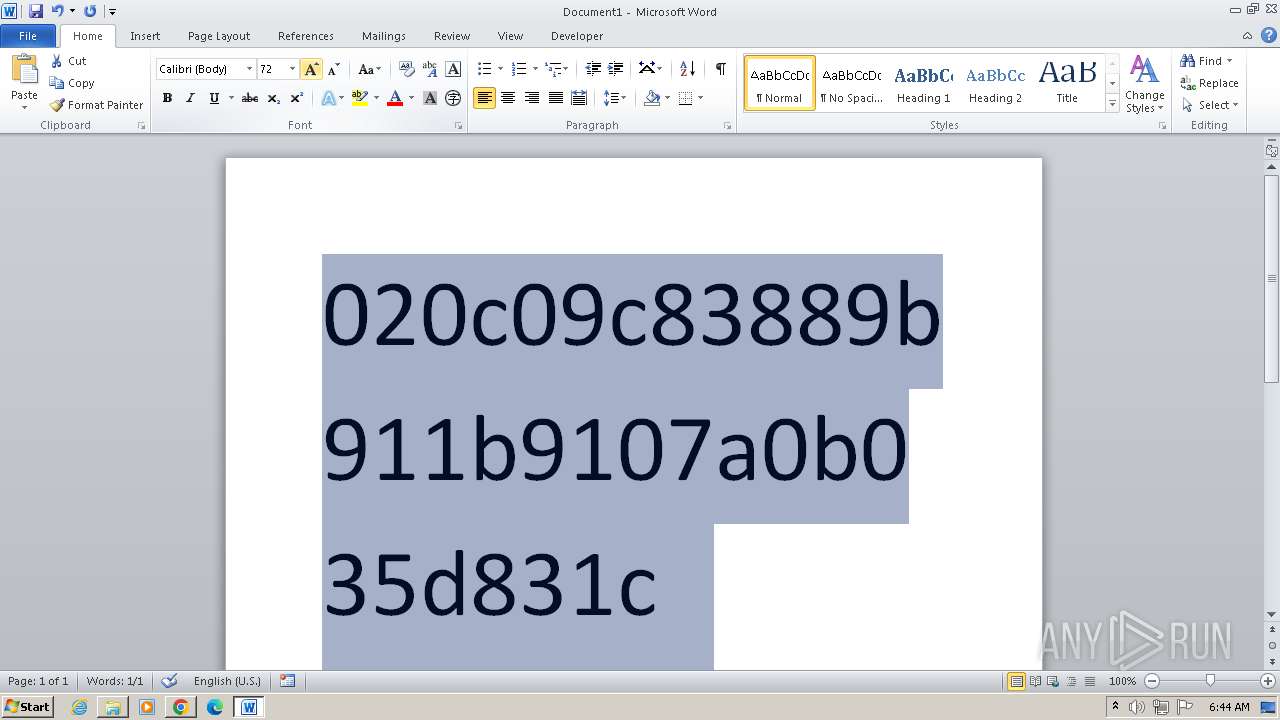Set alignment to Align Left
The height and width of the screenshot is (720, 1280).
tap(484, 98)
